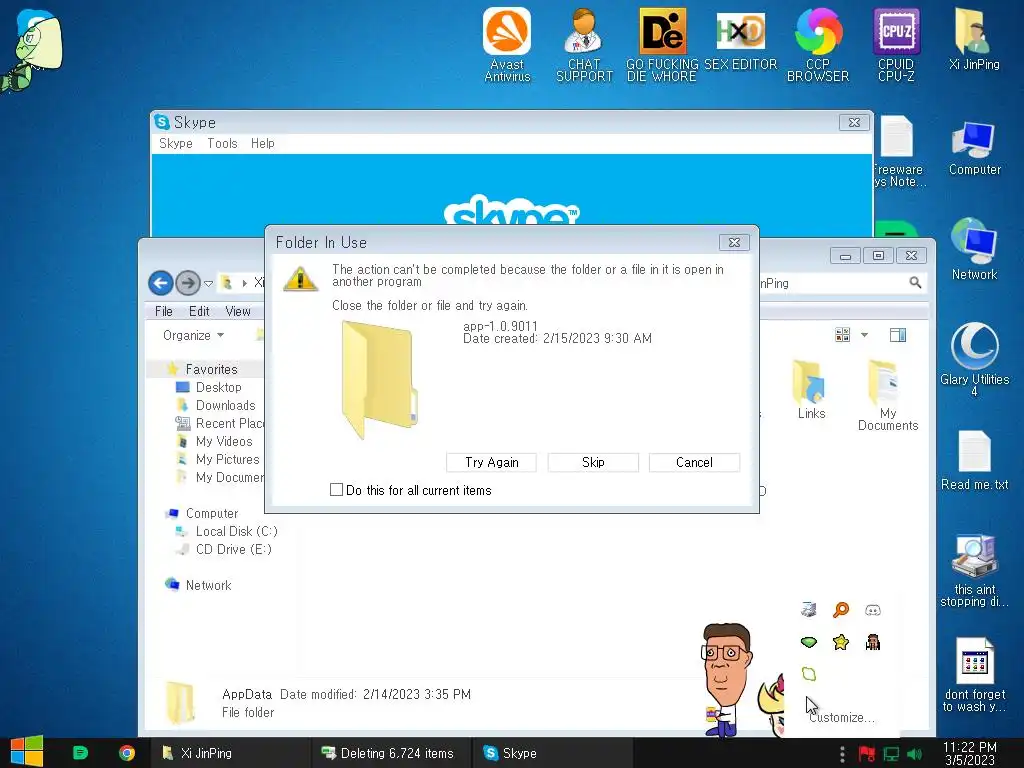Open the View menu in Explorer

tap(238, 311)
